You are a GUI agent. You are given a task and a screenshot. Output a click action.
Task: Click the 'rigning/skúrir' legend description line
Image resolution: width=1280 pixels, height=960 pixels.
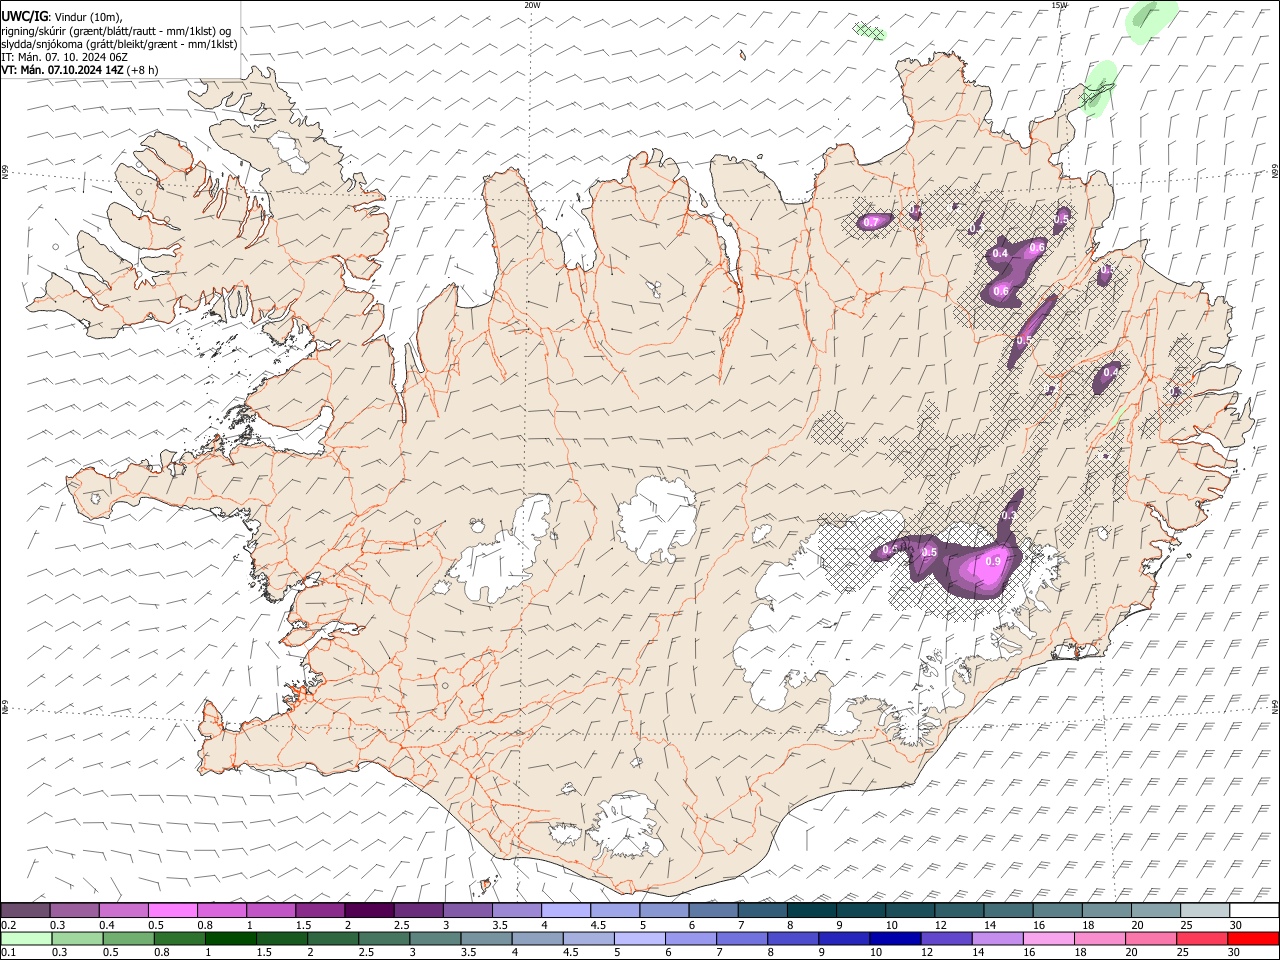[x=116, y=30]
